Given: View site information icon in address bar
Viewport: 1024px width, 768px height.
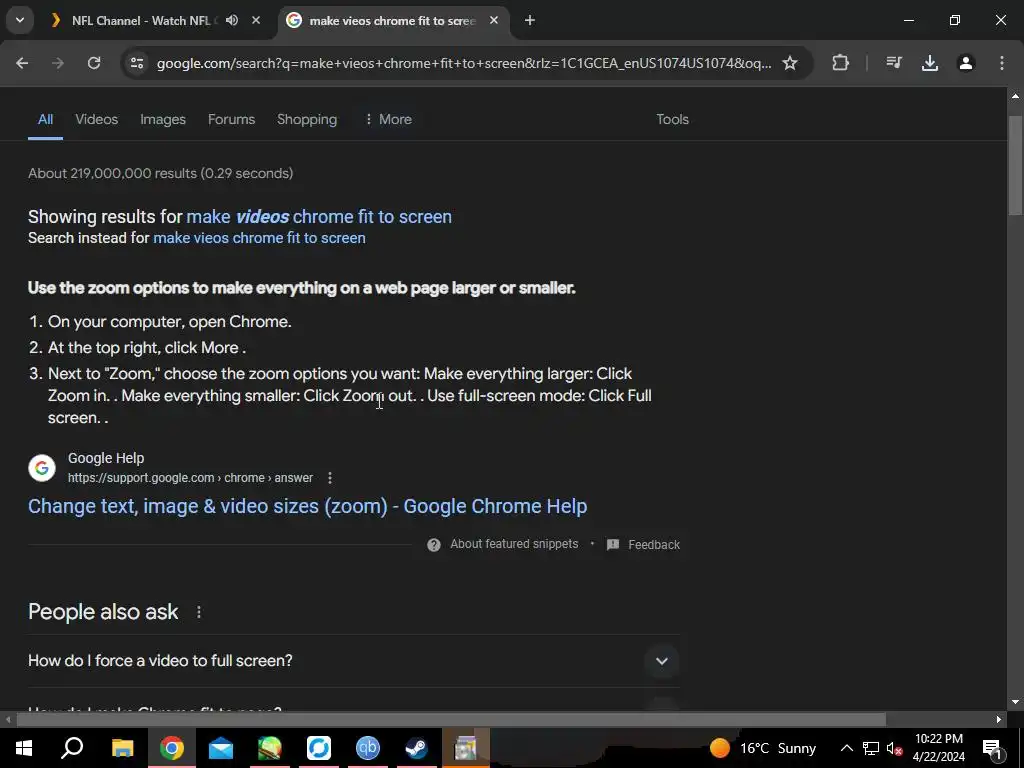Looking at the screenshot, I should (x=136, y=63).
